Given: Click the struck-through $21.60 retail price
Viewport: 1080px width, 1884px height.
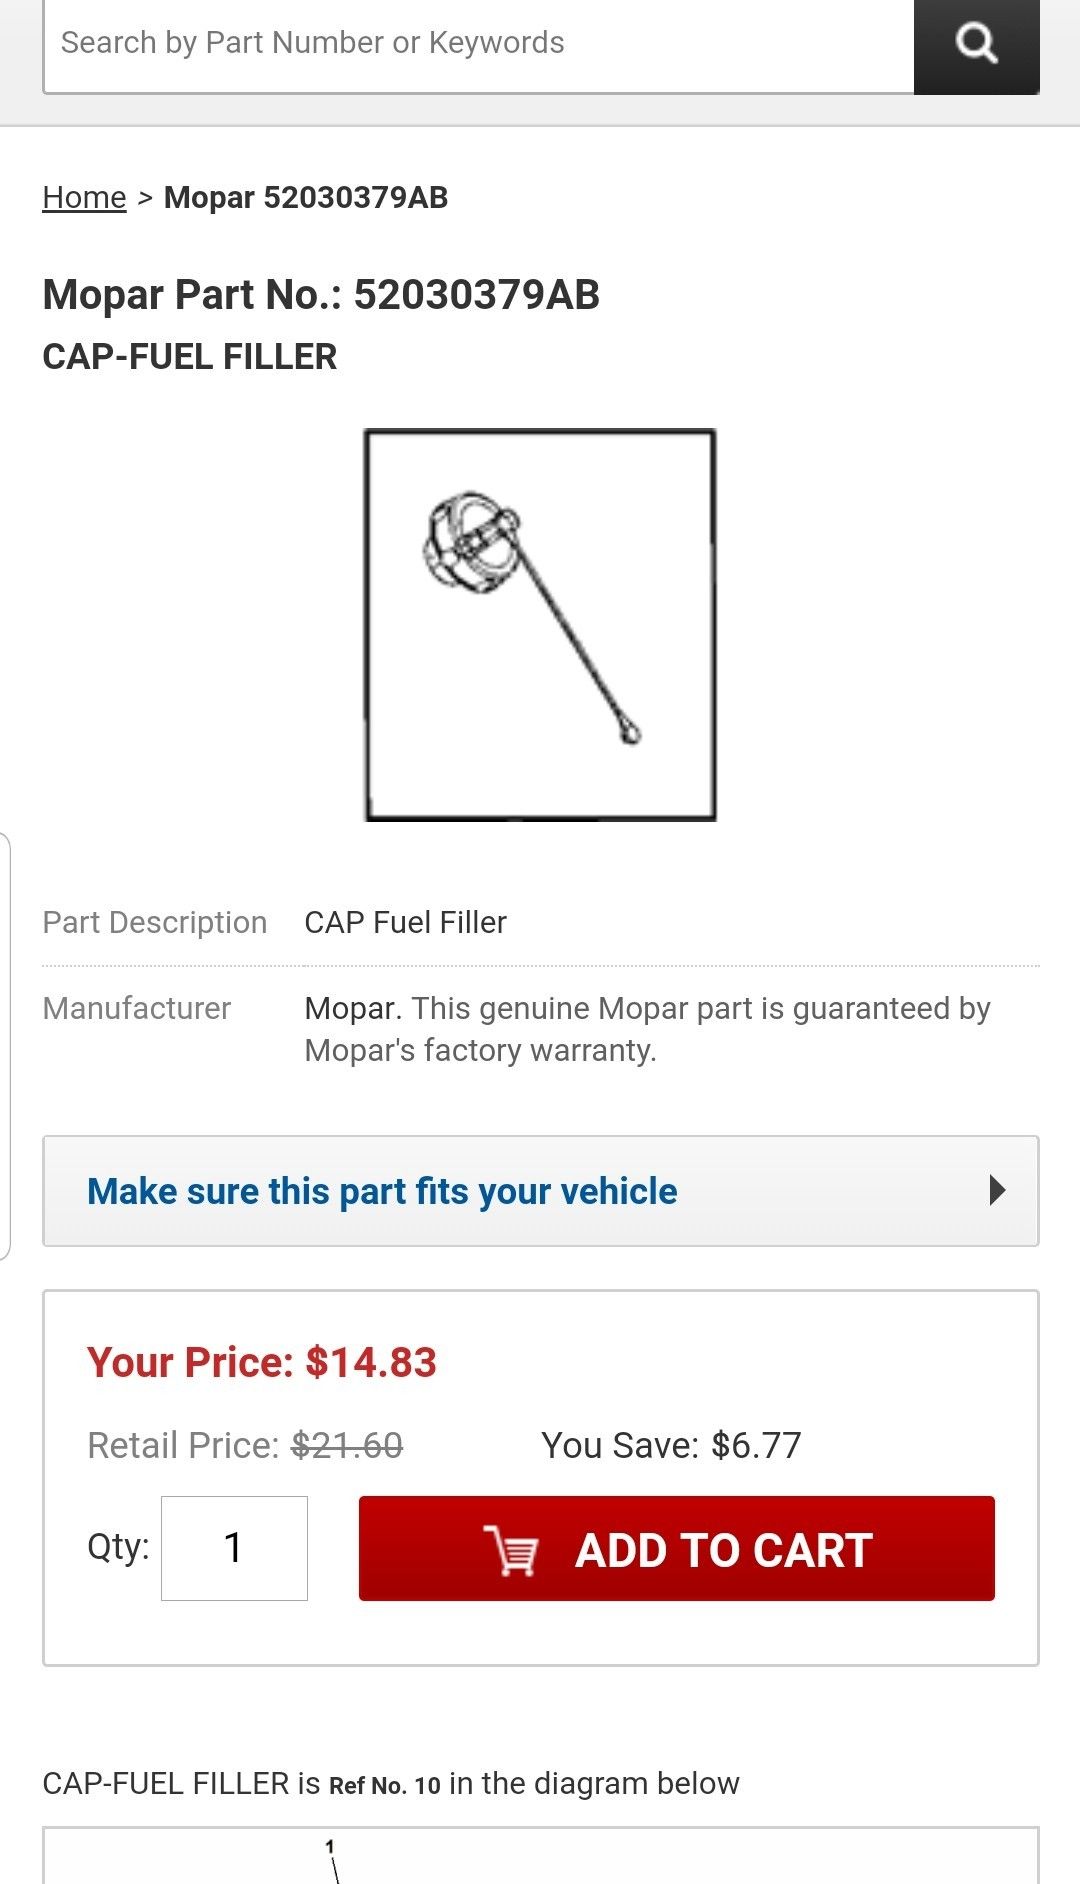Looking at the screenshot, I should (x=347, y=1445).
